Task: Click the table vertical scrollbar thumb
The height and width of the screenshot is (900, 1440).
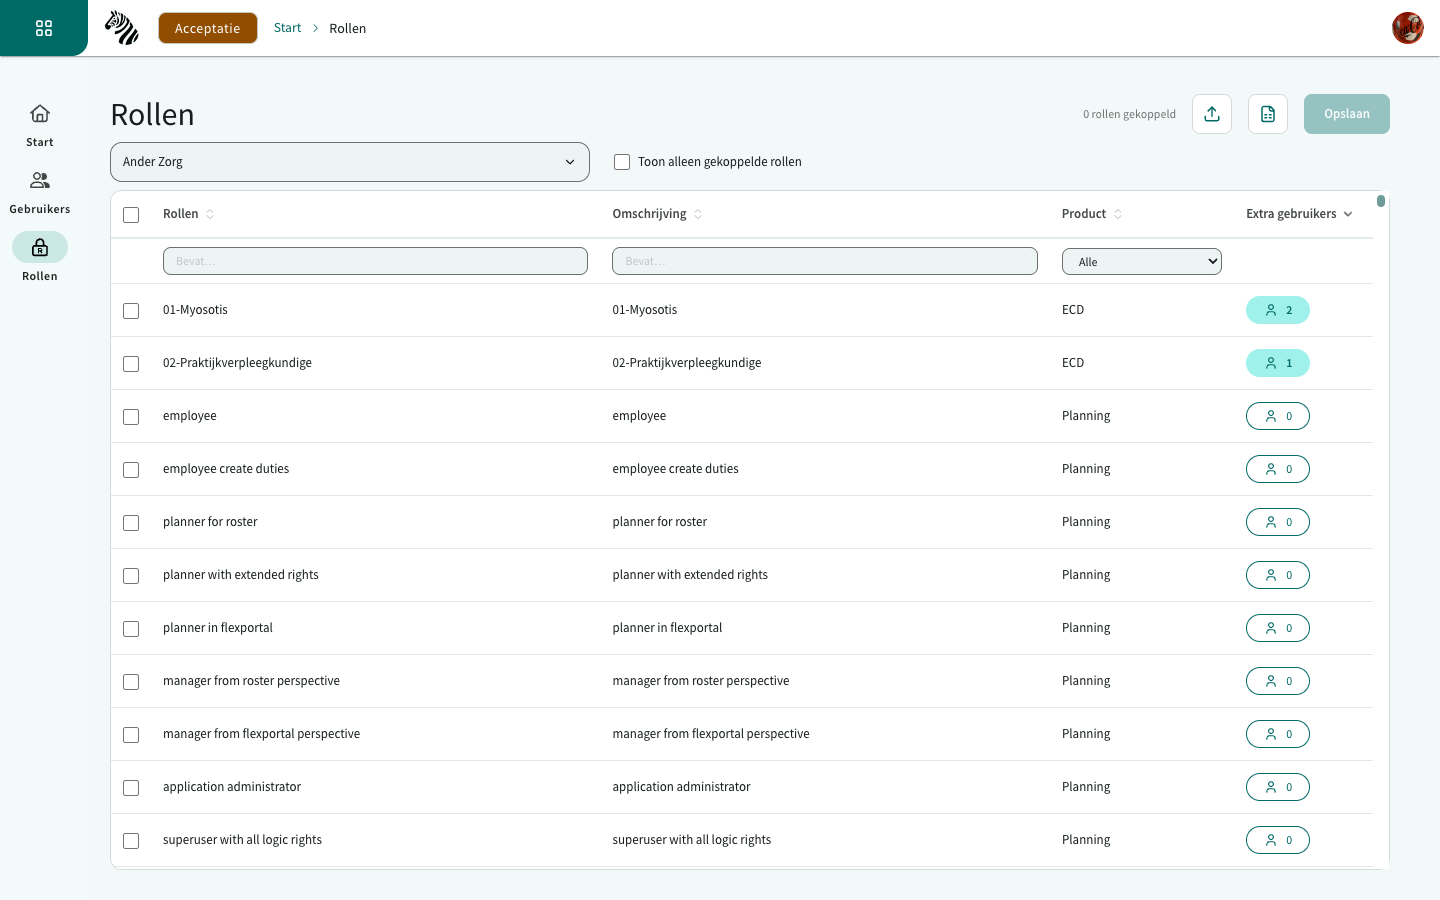Action: click(x=1381, y=201)
